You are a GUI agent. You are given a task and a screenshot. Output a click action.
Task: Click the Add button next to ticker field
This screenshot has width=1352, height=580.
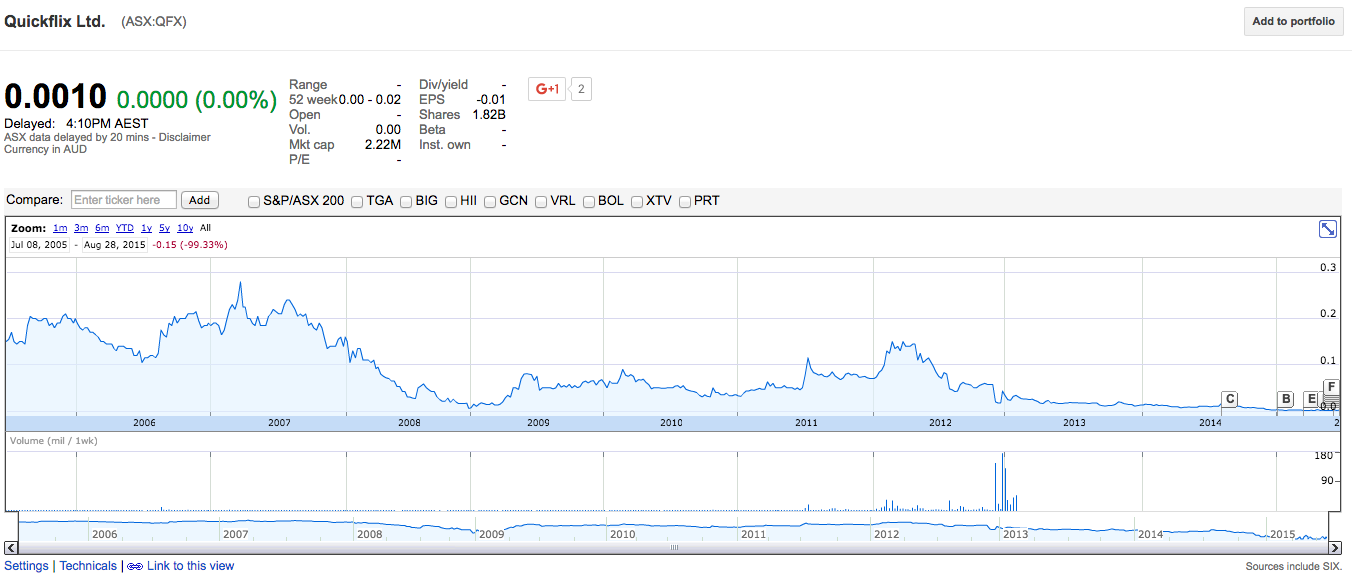click(200, 200)
